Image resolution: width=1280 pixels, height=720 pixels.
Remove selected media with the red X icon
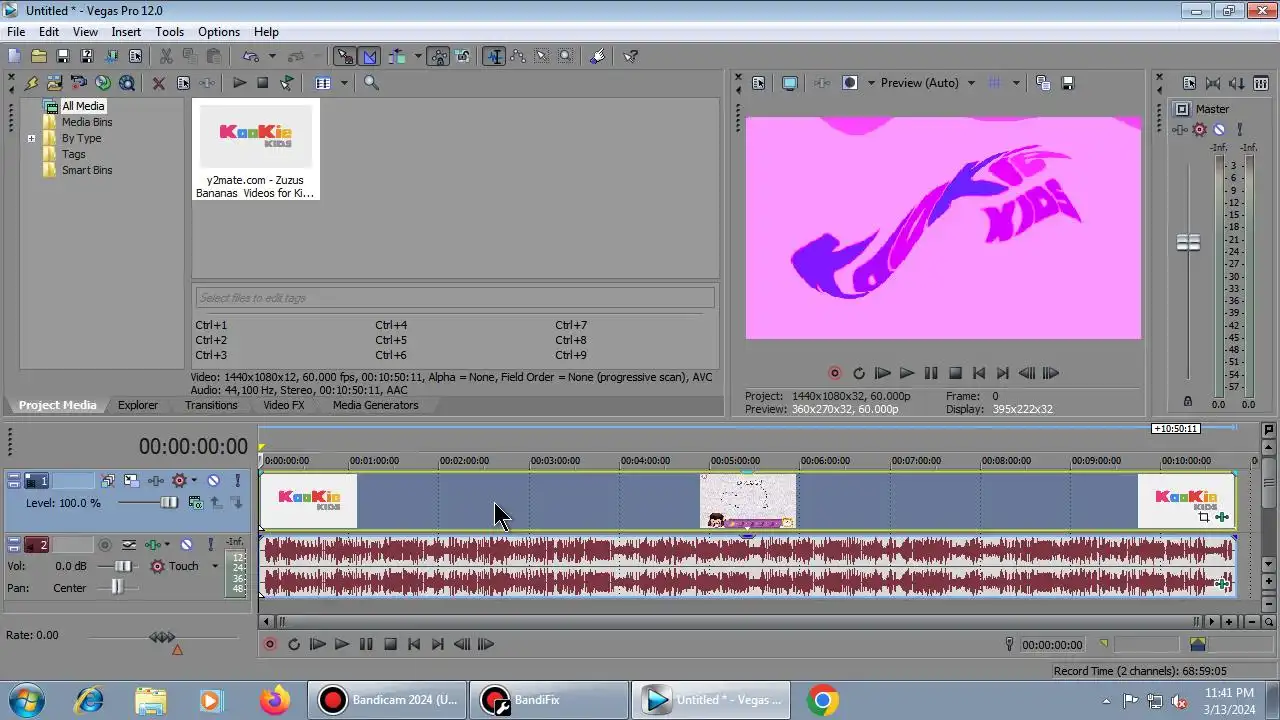158,83
